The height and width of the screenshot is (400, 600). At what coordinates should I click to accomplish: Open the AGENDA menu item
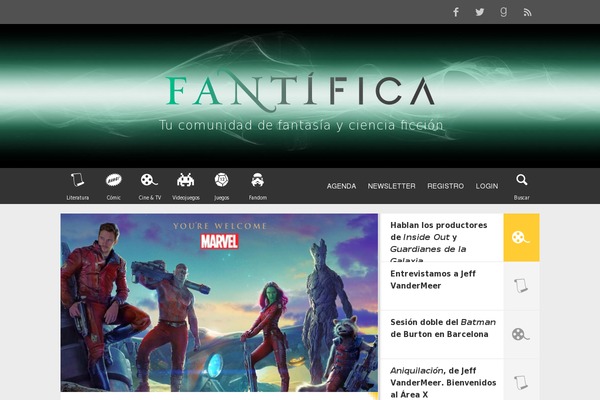(x=341, y=186)
